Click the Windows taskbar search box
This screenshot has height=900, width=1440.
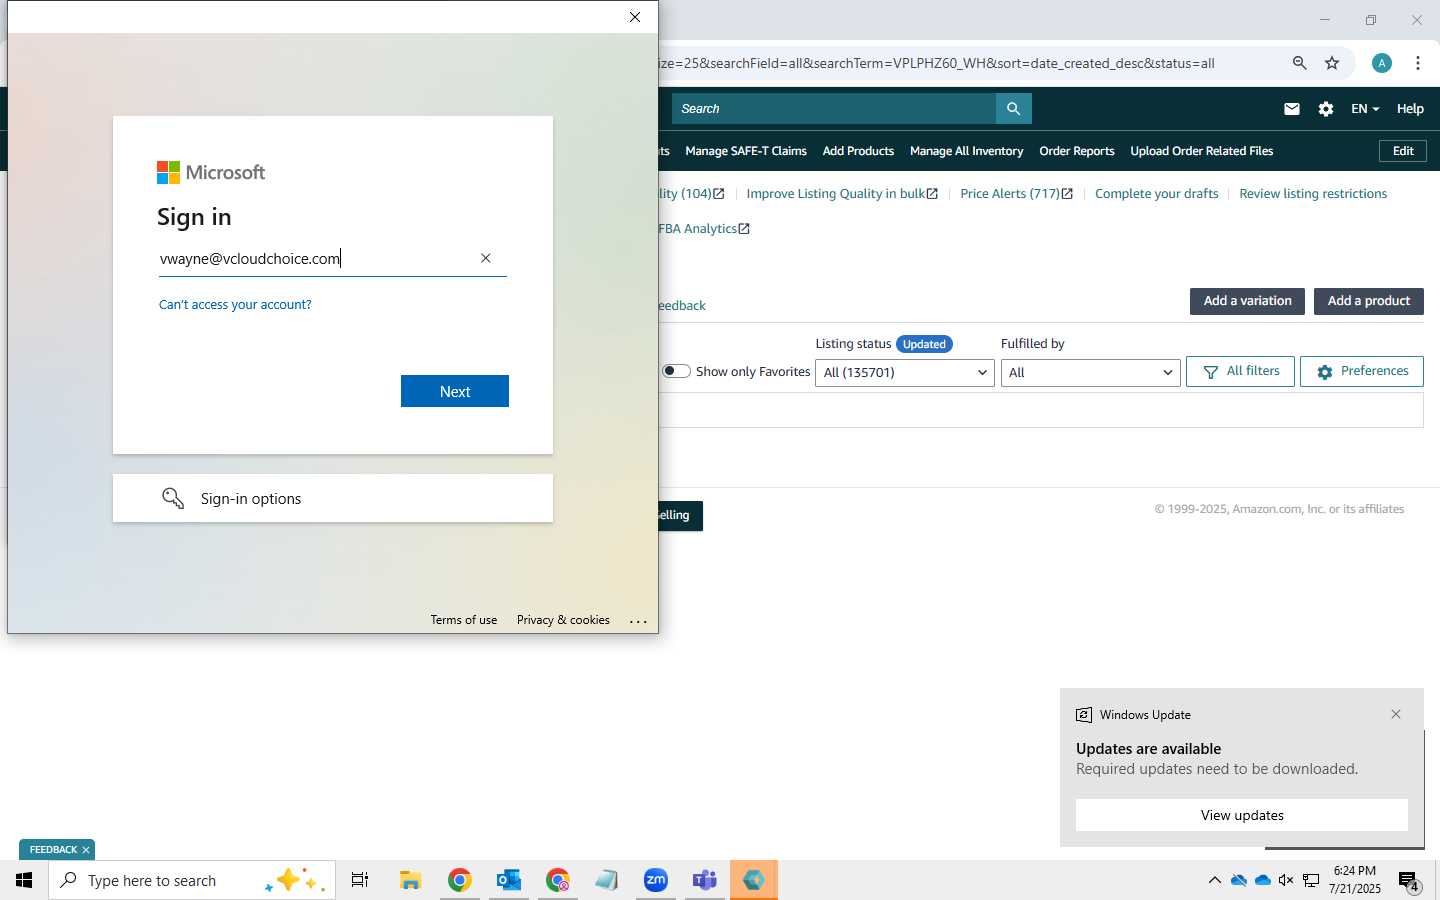192,880
